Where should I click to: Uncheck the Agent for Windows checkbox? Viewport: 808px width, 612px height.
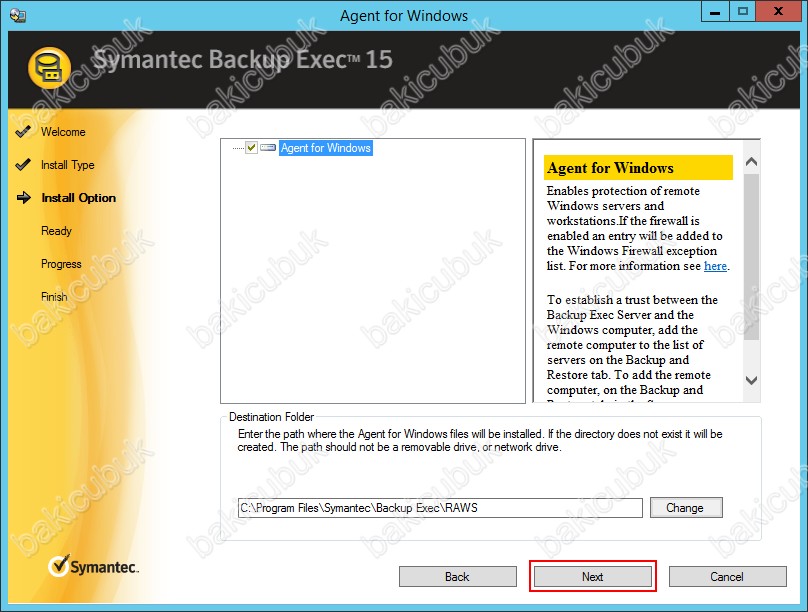point(251,148)
